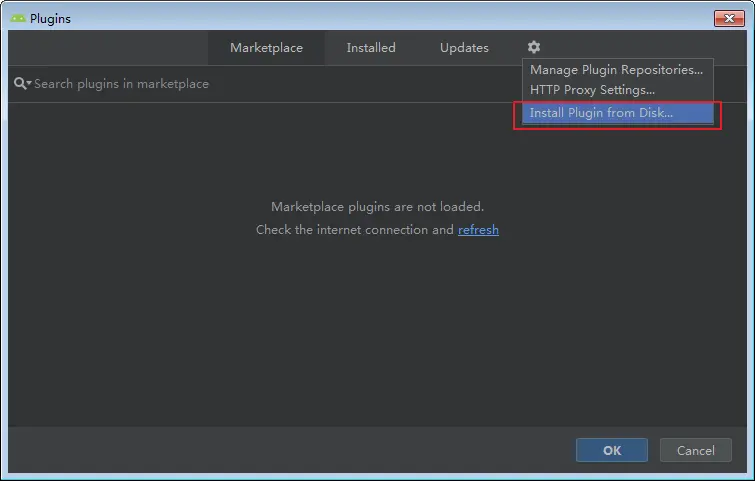
Task: Focus the Search plugins in marketplace field
Action: pyautogui.click(x=265, y=84)
